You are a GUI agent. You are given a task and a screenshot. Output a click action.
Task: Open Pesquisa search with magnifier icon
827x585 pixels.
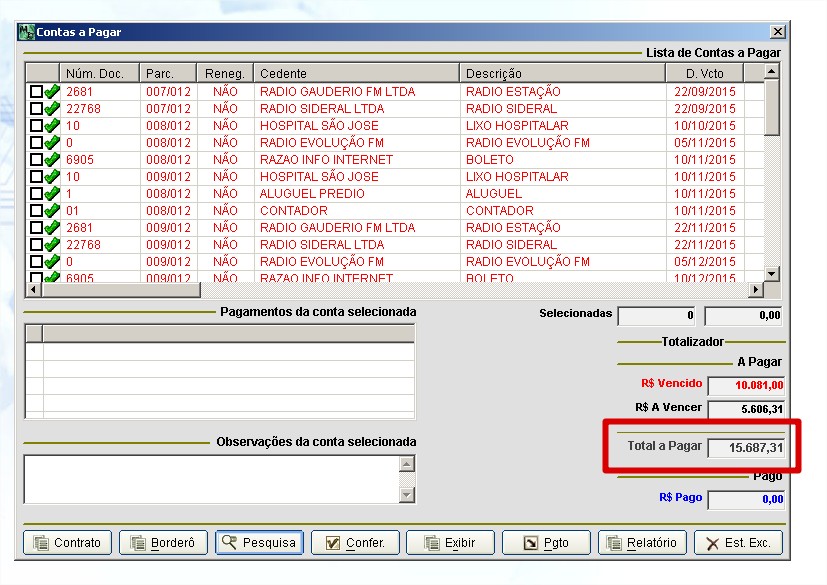pyautogui.click(x=259, y=543)
